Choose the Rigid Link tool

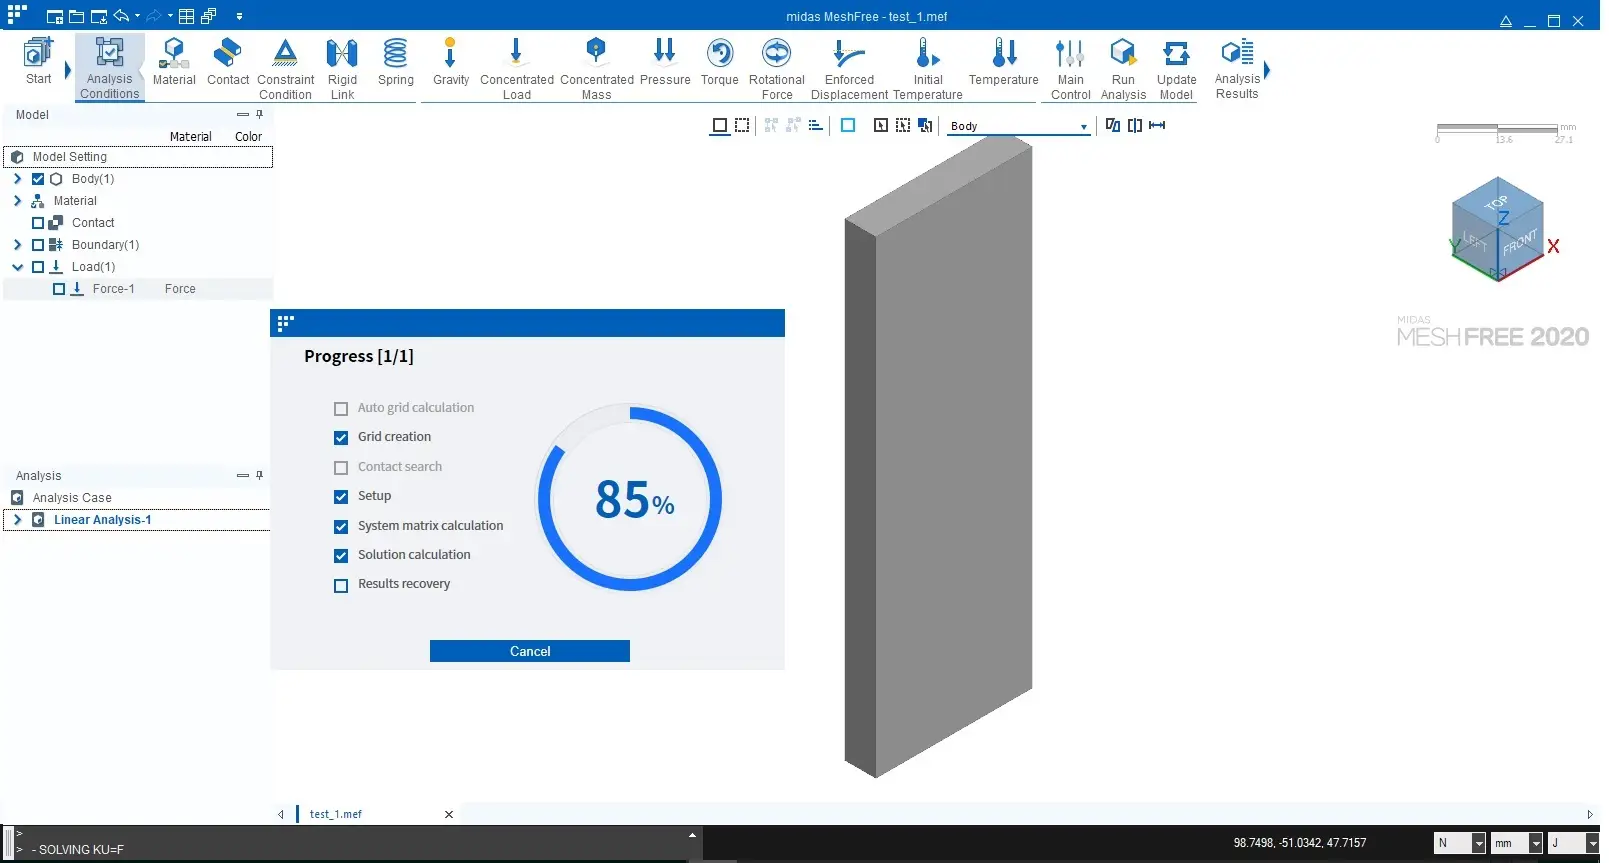342,68
